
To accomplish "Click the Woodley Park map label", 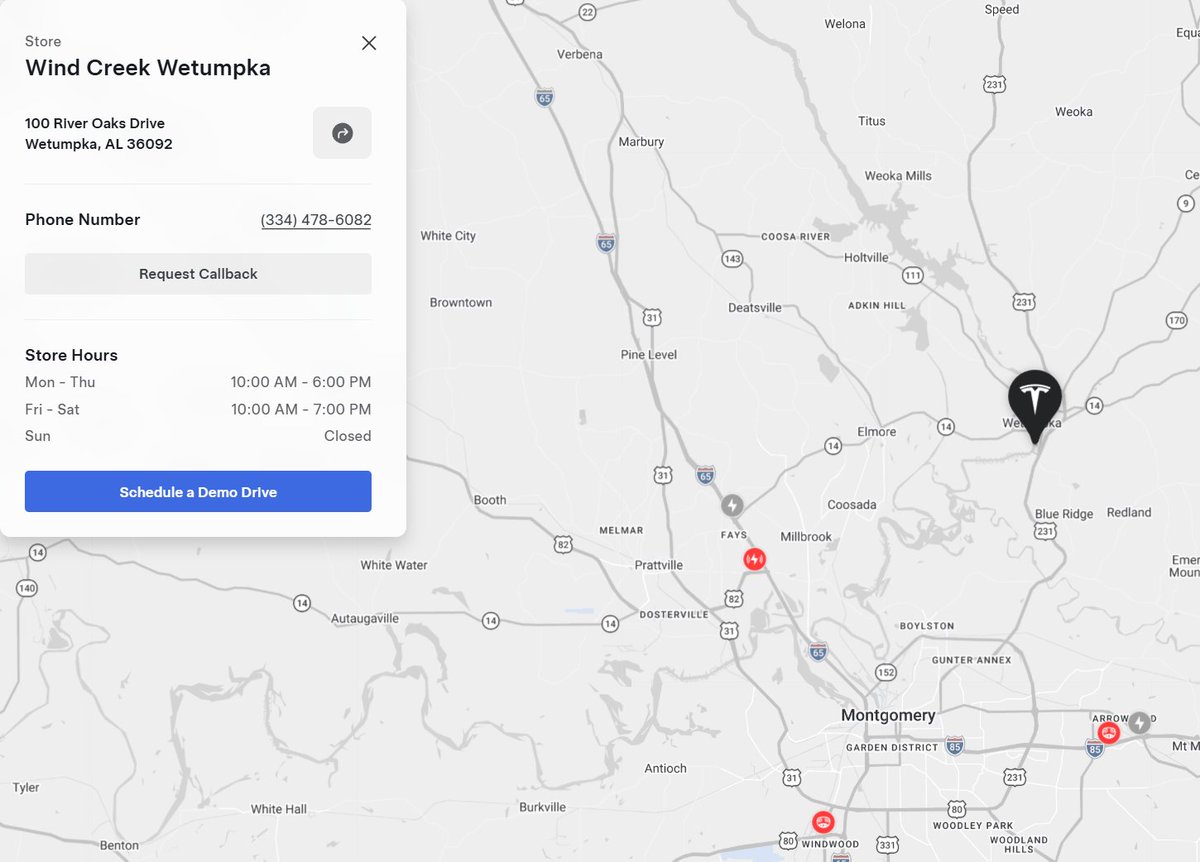I will pos(973,826).
